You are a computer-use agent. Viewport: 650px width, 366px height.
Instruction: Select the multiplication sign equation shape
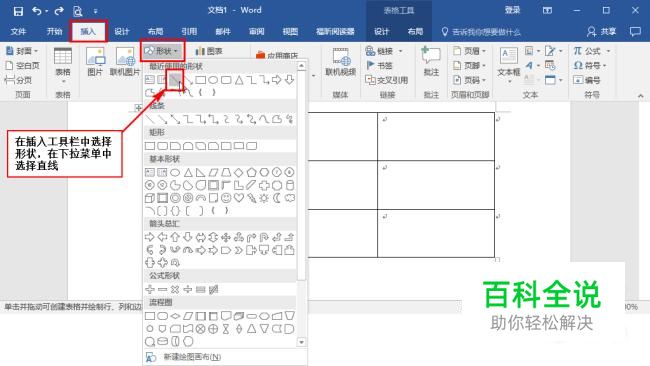tap(175, 289)
